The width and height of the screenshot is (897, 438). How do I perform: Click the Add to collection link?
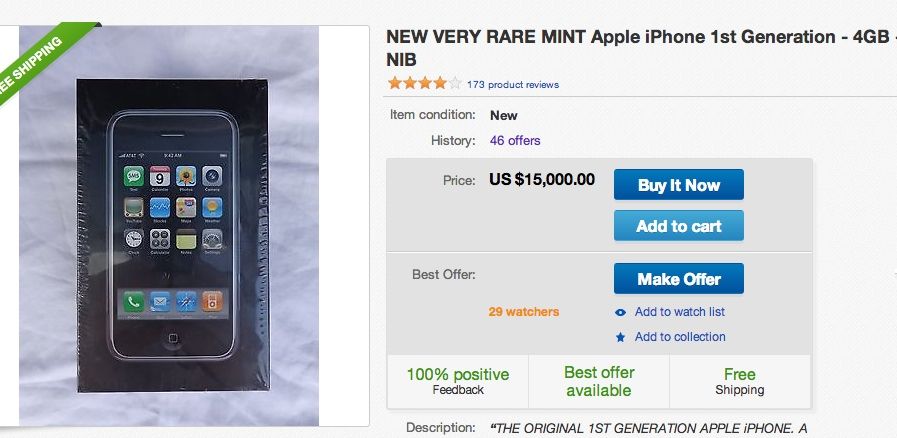[x=680, y=337]
